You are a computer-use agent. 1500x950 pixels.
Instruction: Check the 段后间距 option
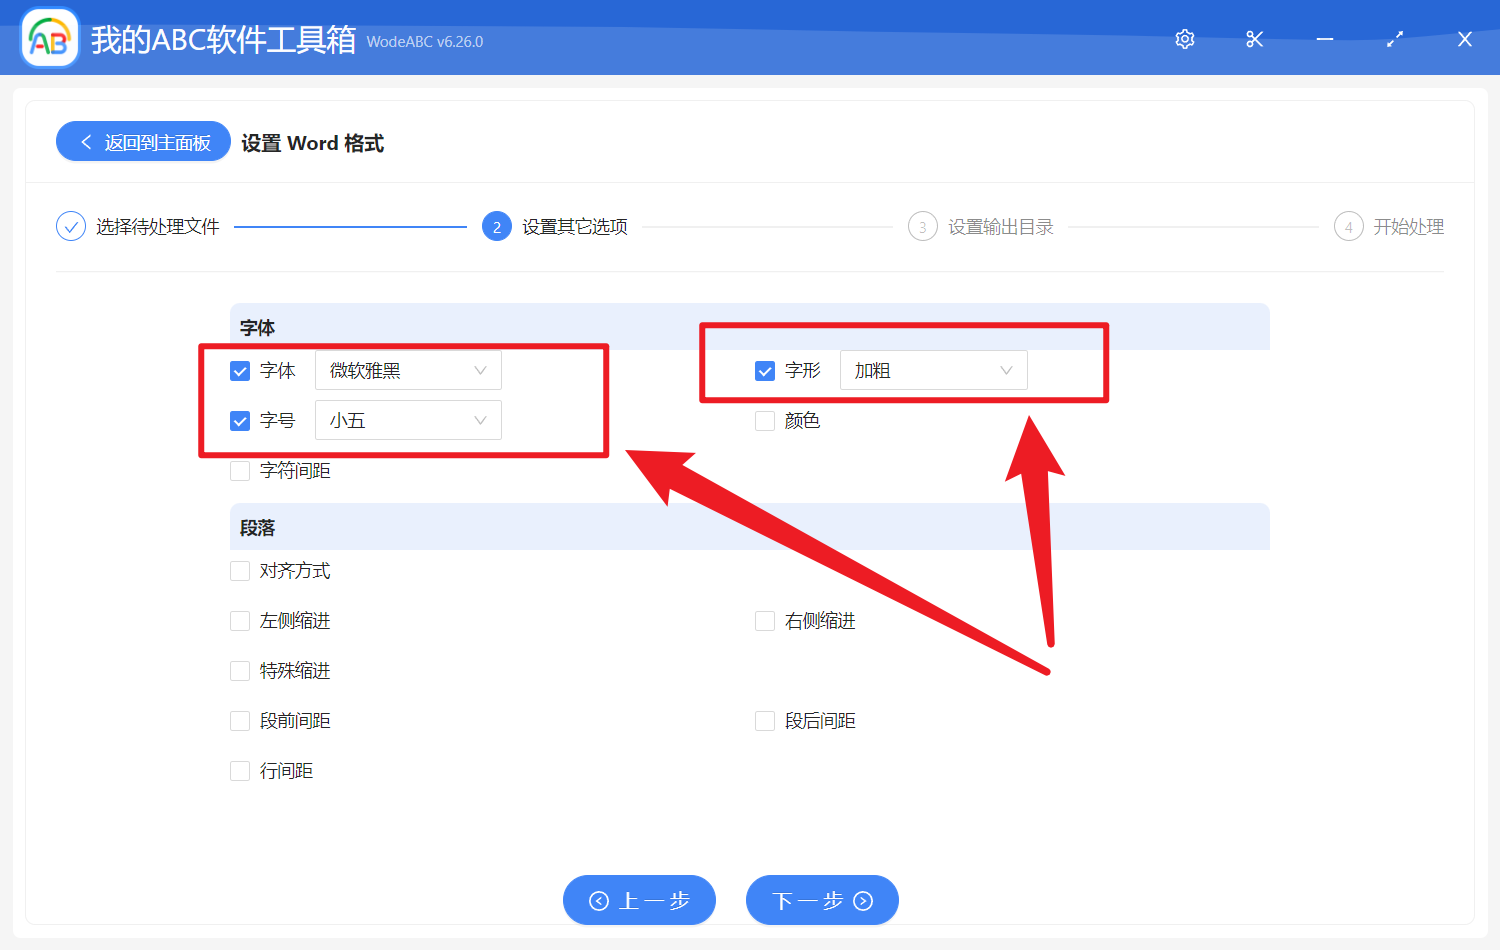pyautogui.click(x=765, y=721)
